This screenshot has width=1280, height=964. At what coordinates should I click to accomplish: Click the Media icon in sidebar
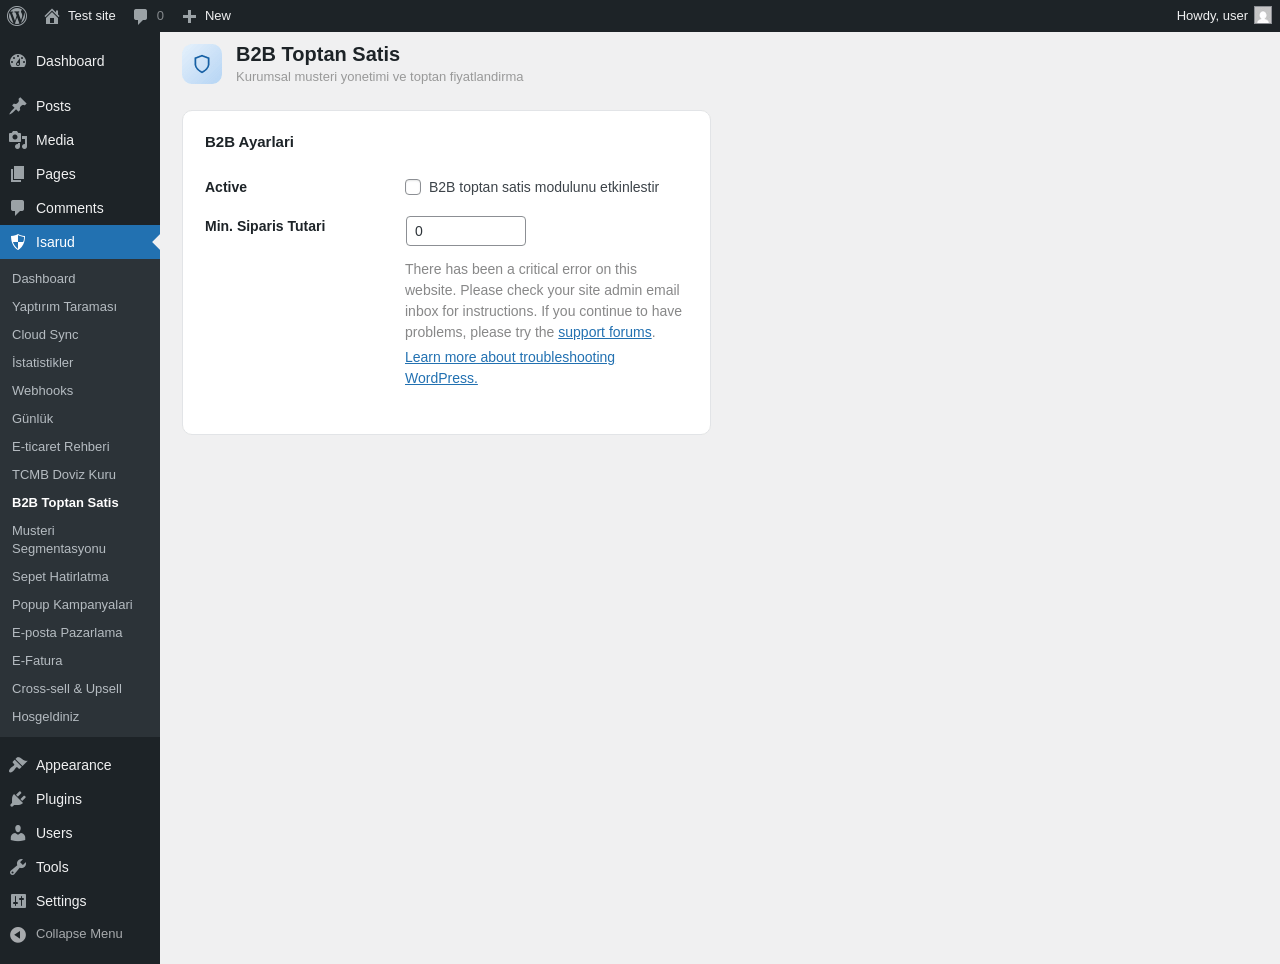[18, 140]
